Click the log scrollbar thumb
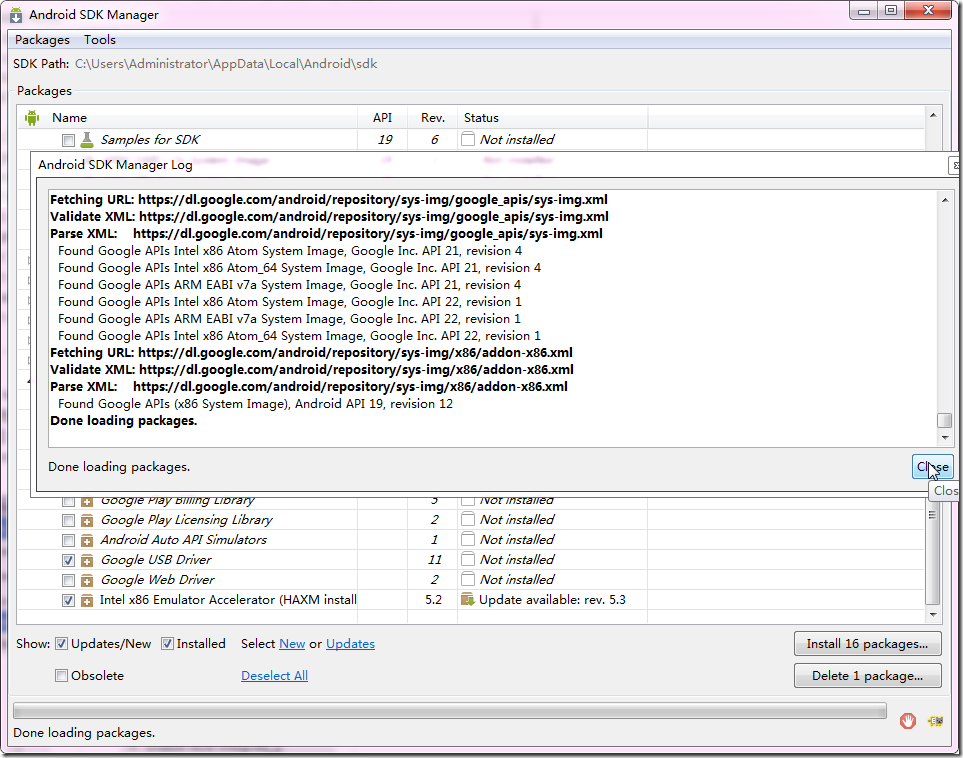This screenshot has width=963, height=758. (x=945, y=420)
